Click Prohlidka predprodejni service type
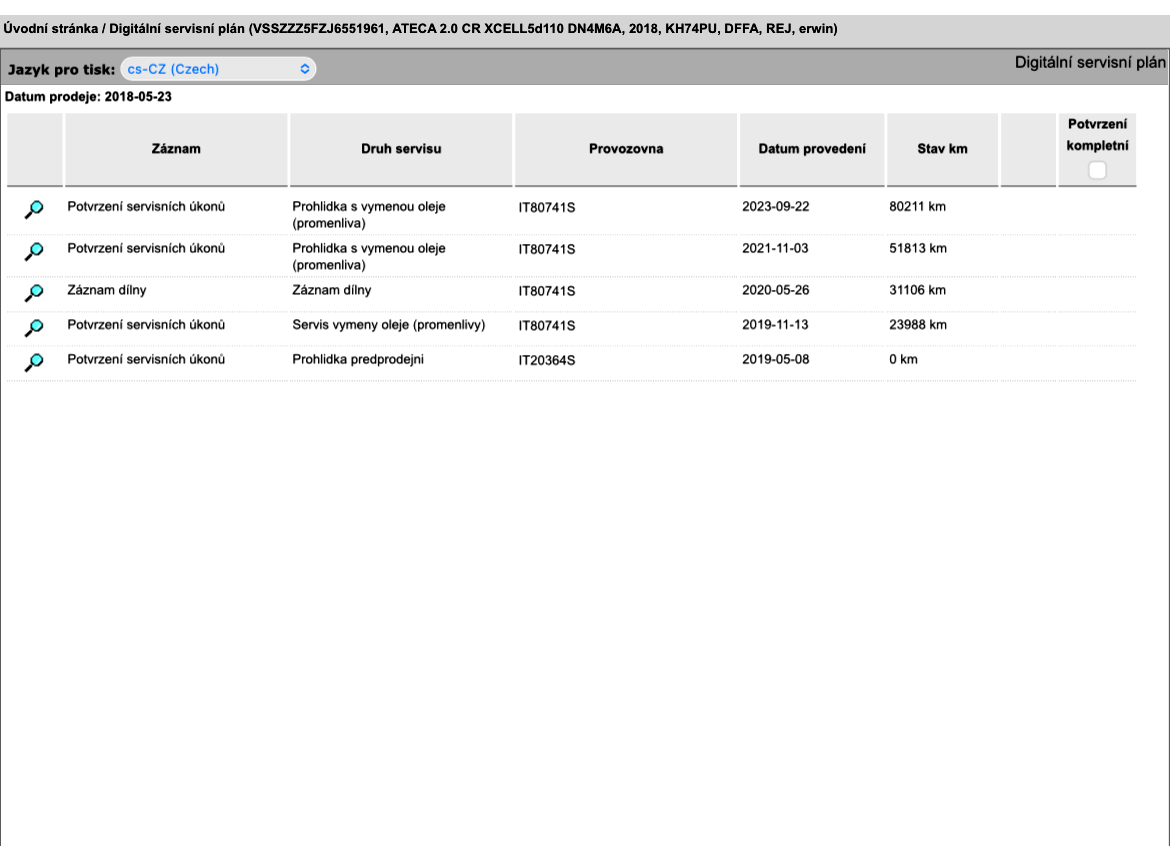 [x=358, y=359]
